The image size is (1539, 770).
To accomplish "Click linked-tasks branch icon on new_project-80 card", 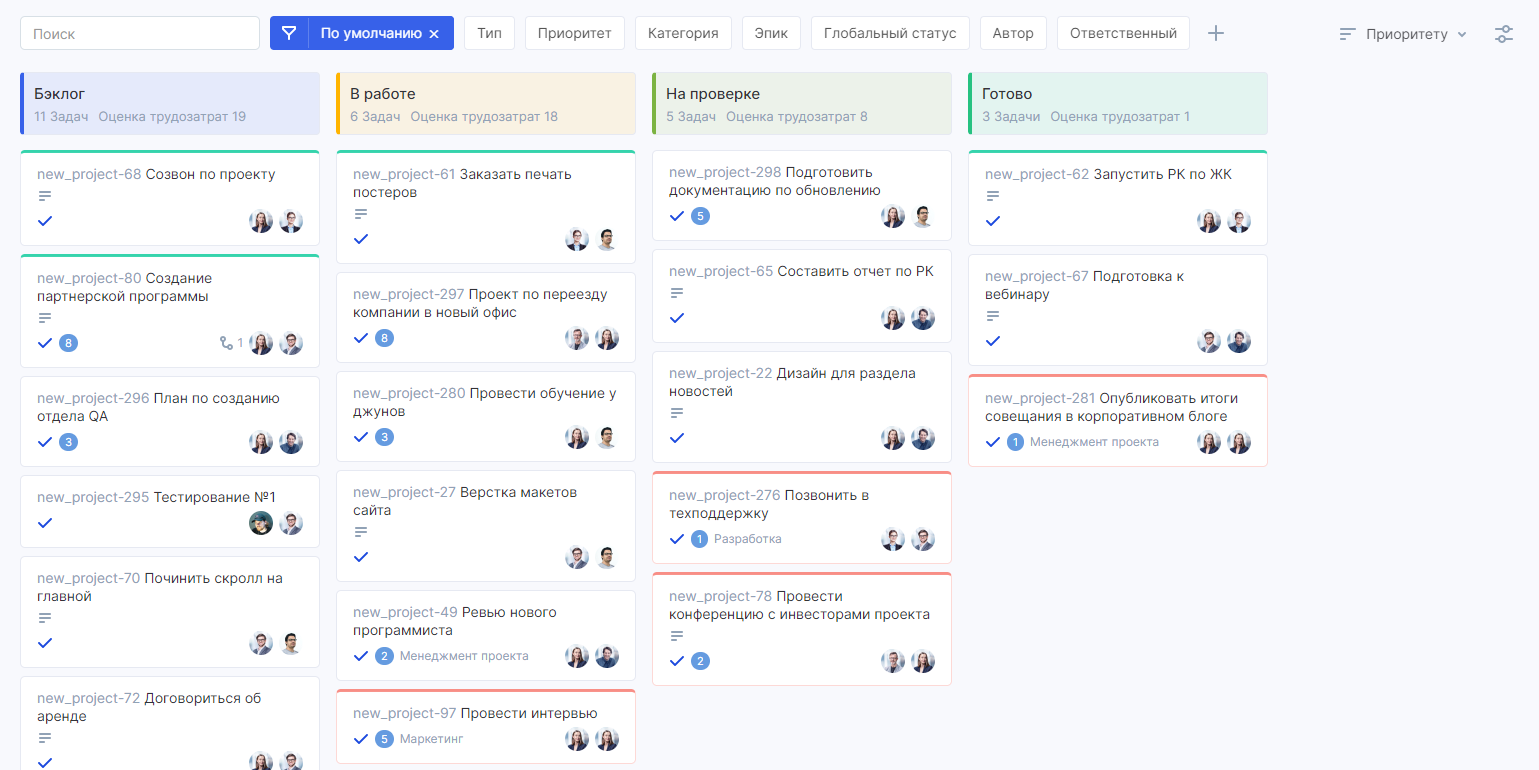I will click(x=226, y=343).
